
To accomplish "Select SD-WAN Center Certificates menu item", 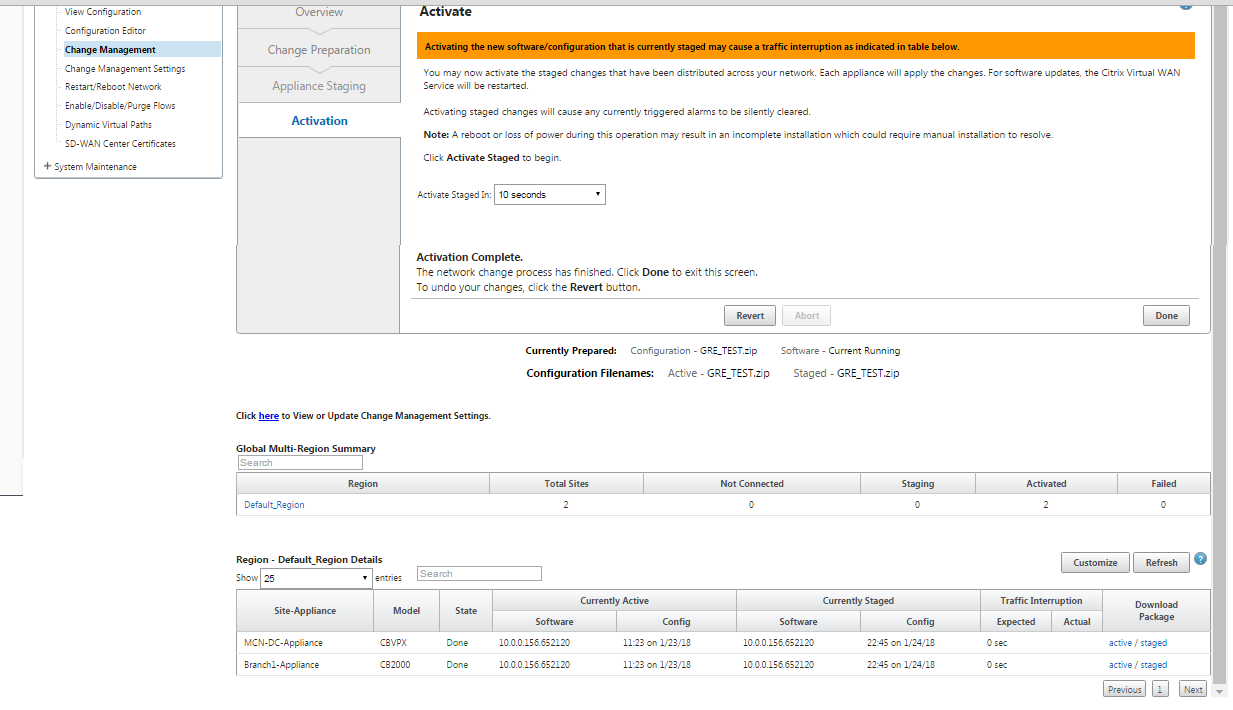I will pyautogui.click(x=120, y=144).
